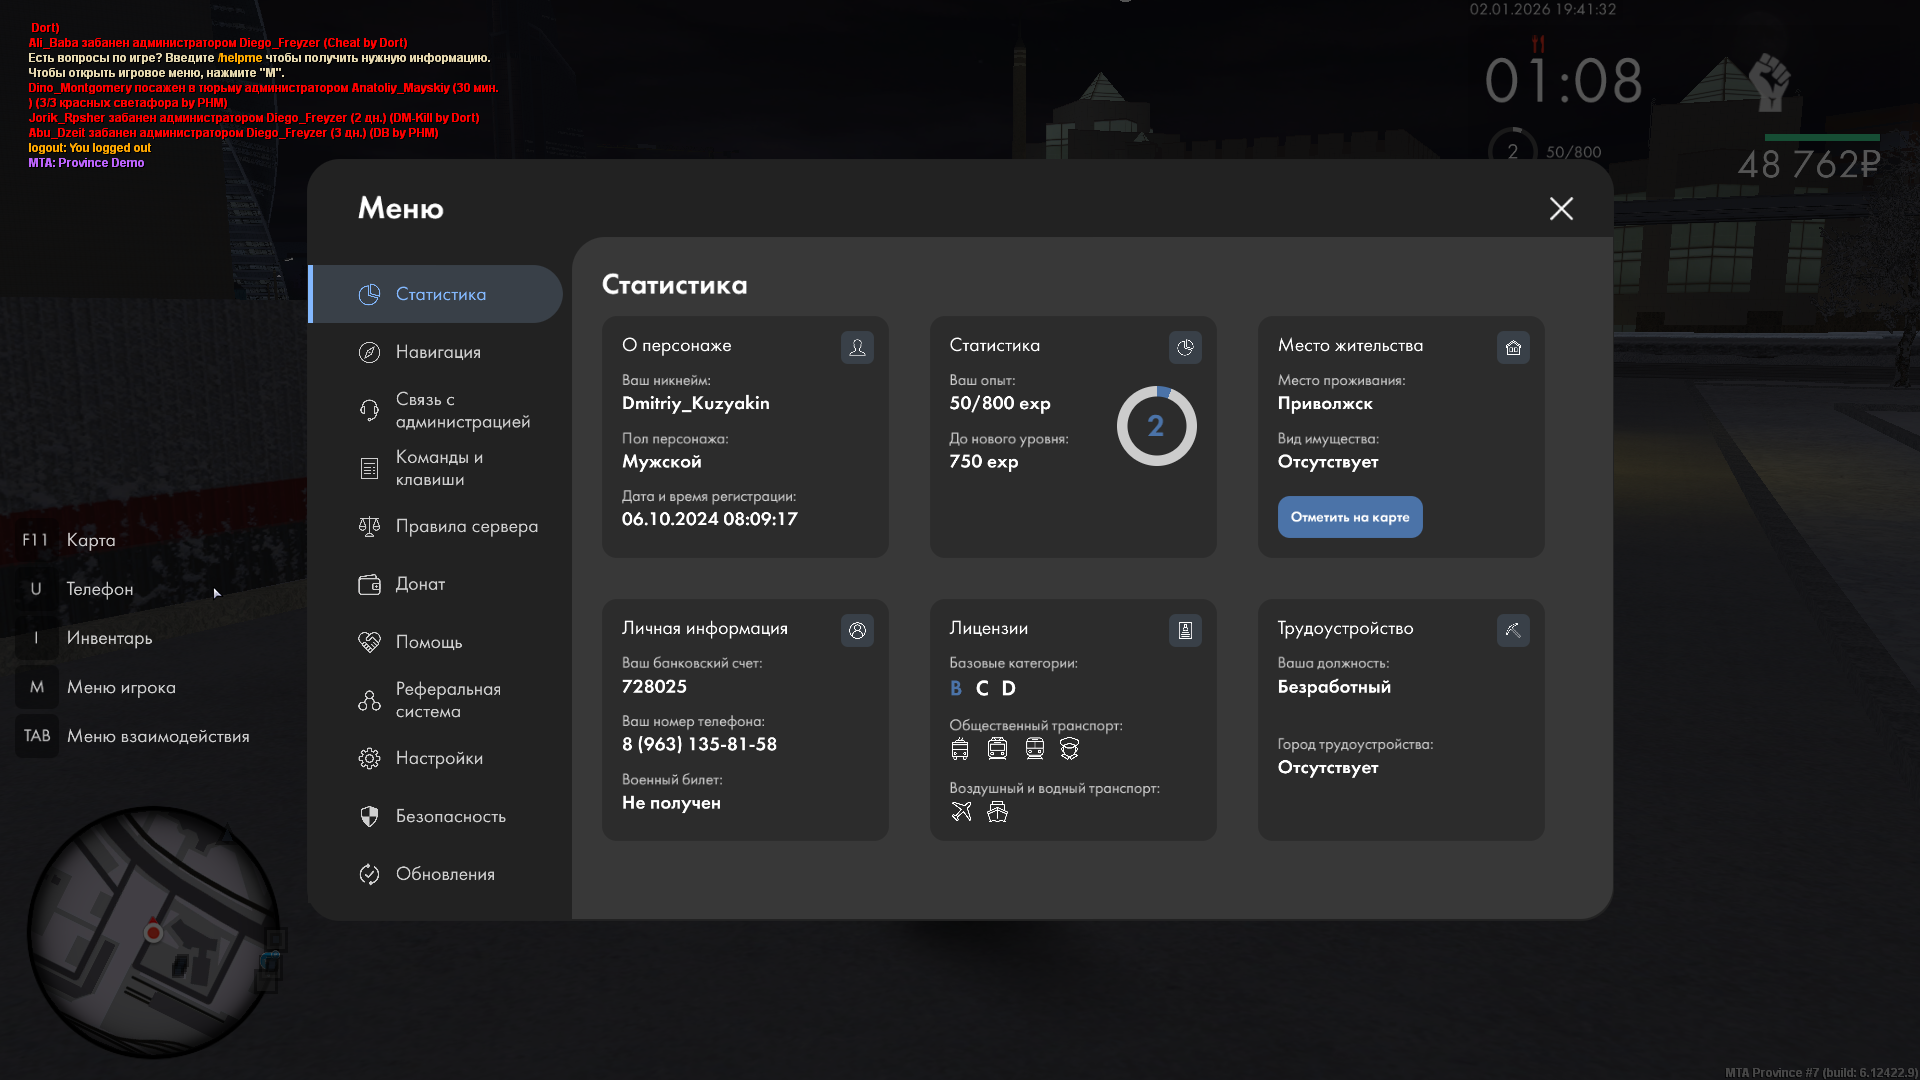Select the B license category letter
1920x1080 pixels.
pyautogui.click(x=956, y=688)
